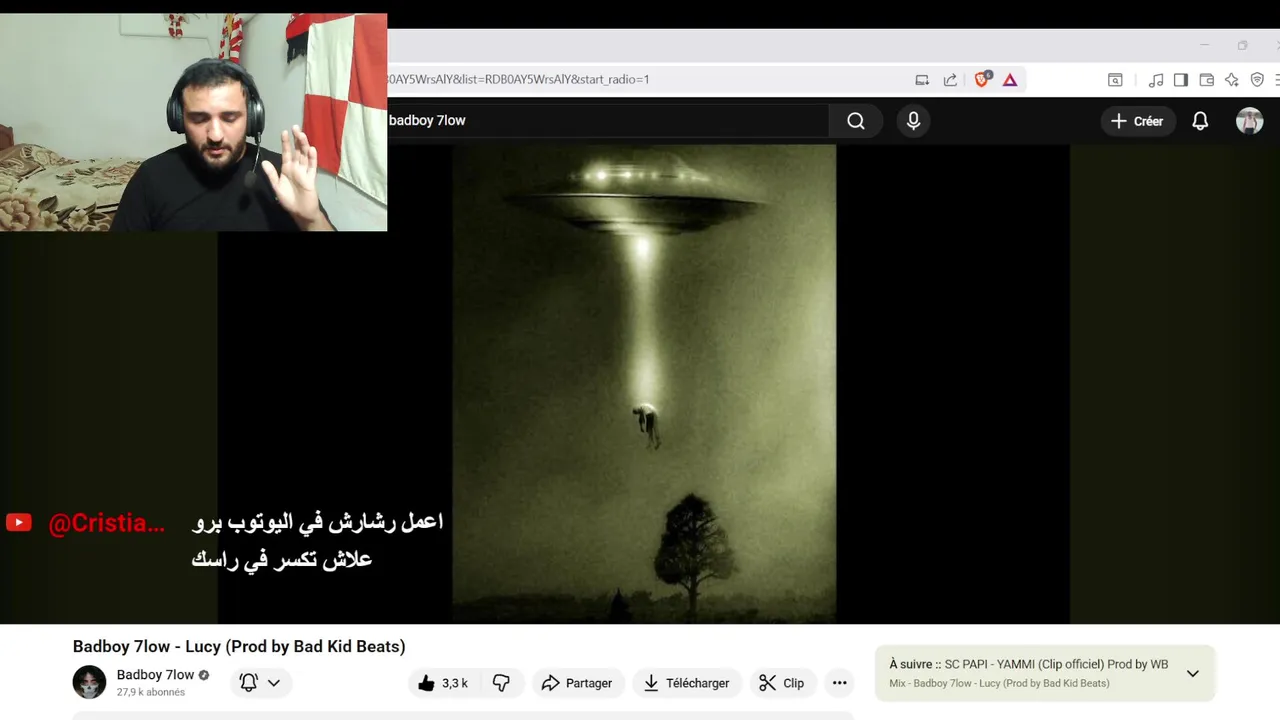1280x720 pixels.
Task: Click the '27,9 k abonnés' subscriber count
Action: 151,692
